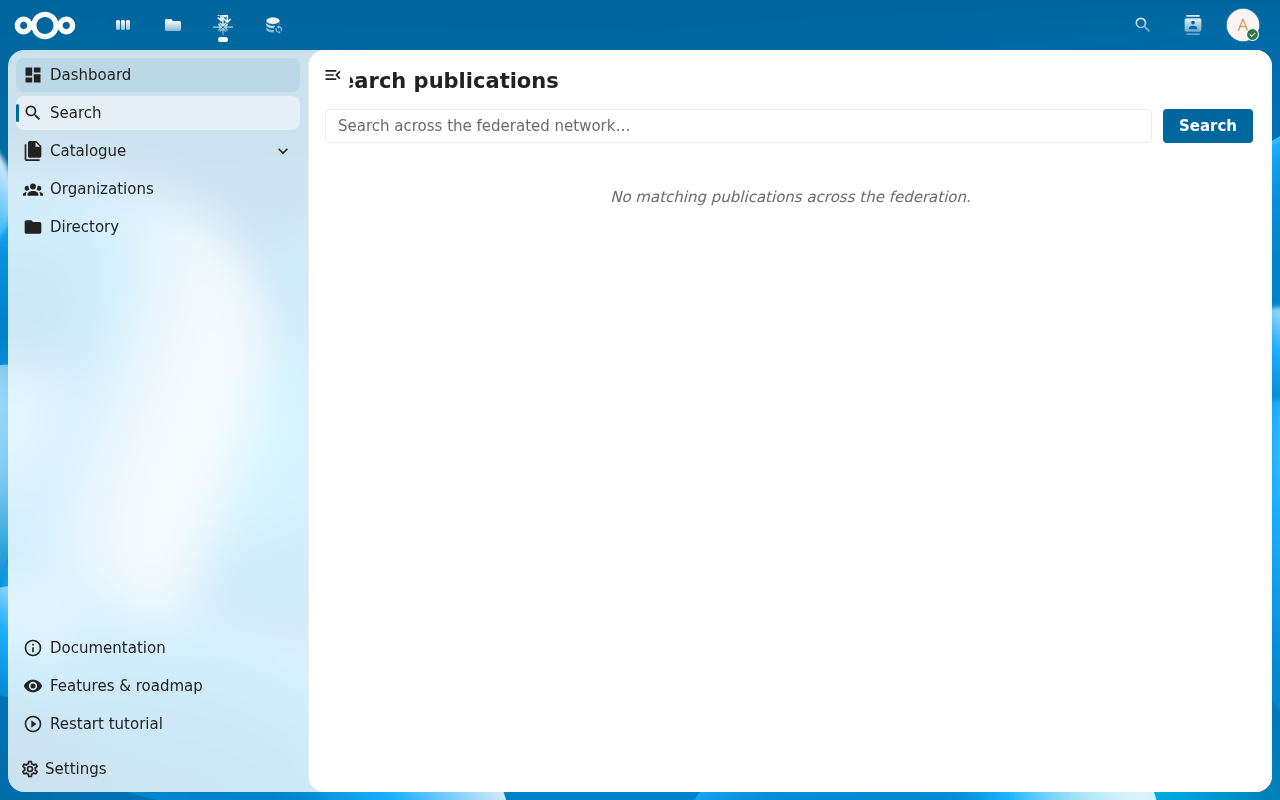Click Restart tutorial

point(158,724)
